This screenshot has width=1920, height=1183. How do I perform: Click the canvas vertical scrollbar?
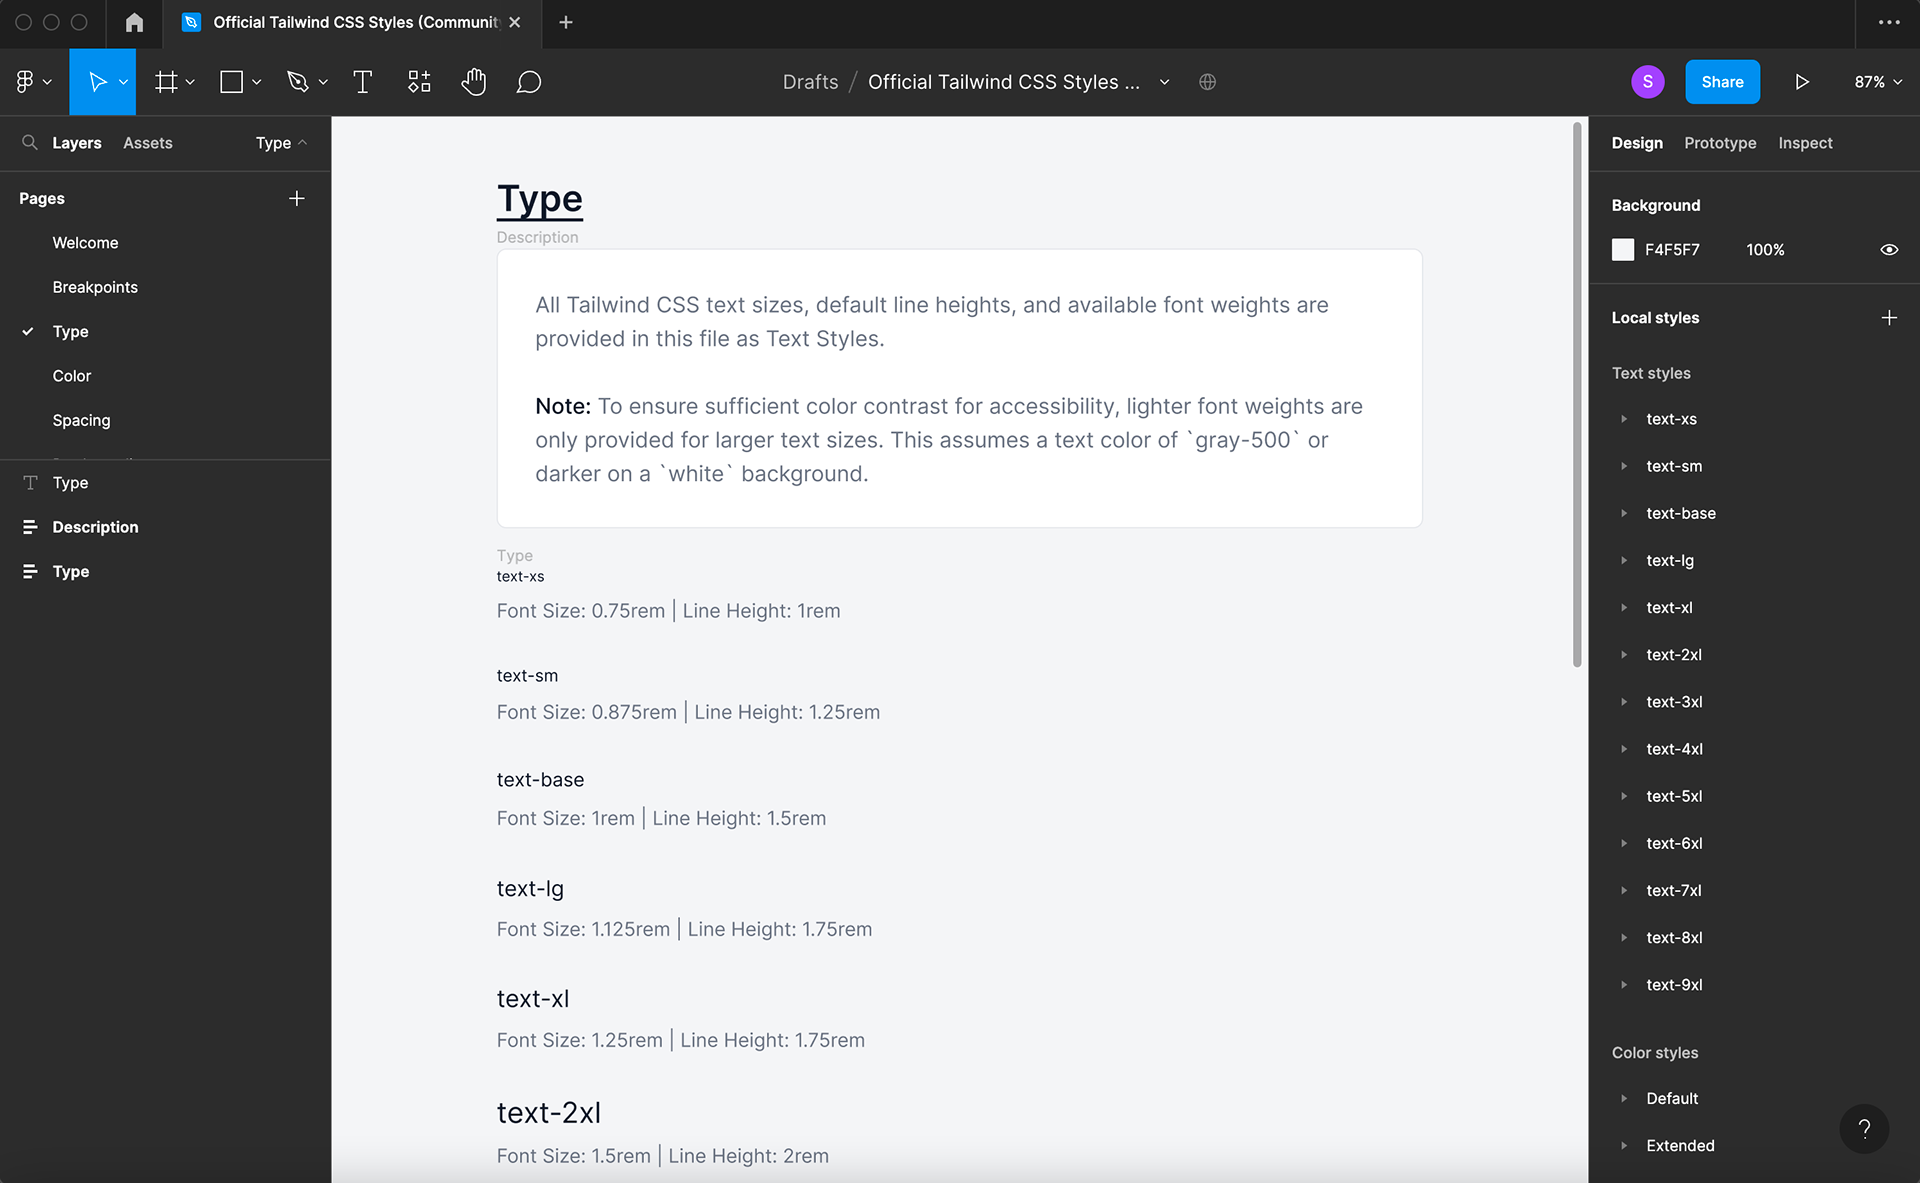1577,395
